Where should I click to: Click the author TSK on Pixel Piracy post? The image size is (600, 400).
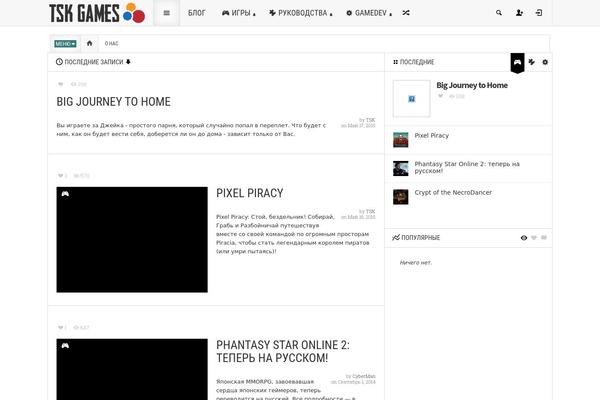tap(370, 212)
